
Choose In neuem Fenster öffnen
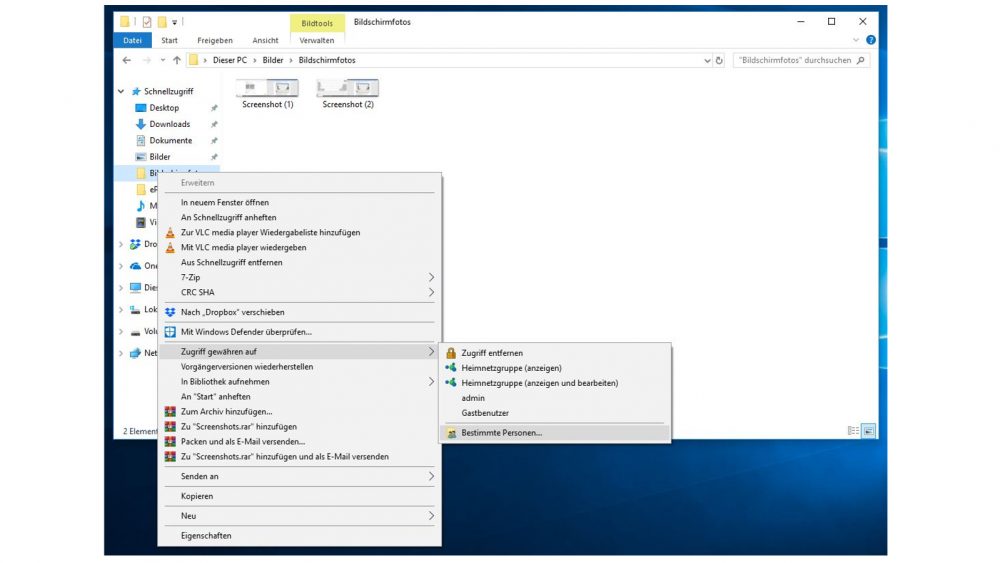[x=225, y=203]
